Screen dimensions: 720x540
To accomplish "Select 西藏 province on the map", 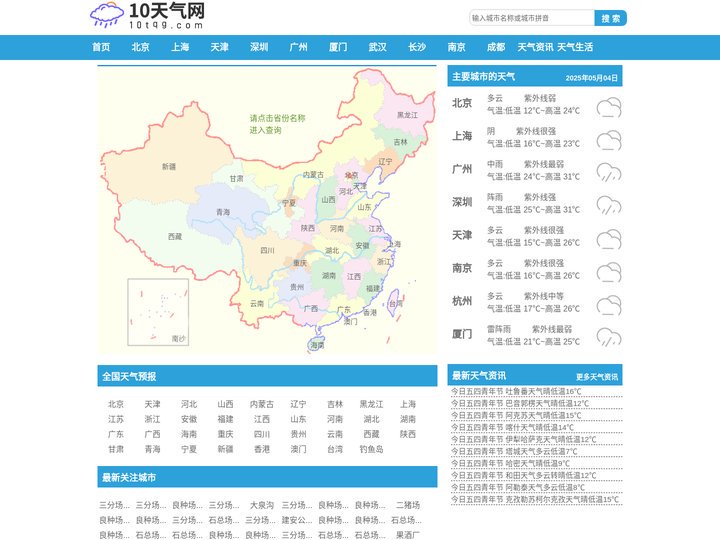I will point(175,236).
